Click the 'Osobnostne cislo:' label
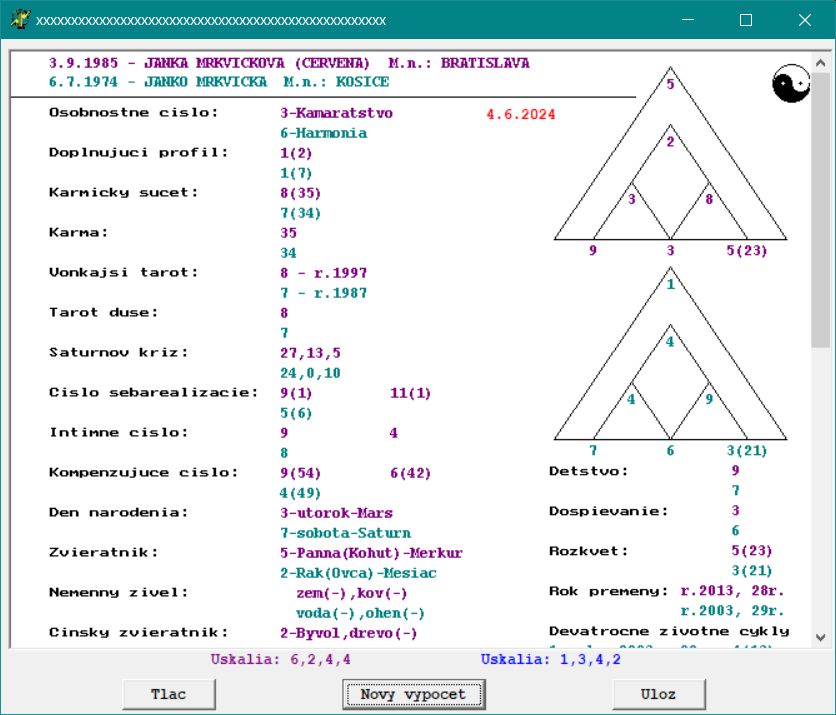The width and height of the screenshot is (836, 715). (x=134, y=113)
